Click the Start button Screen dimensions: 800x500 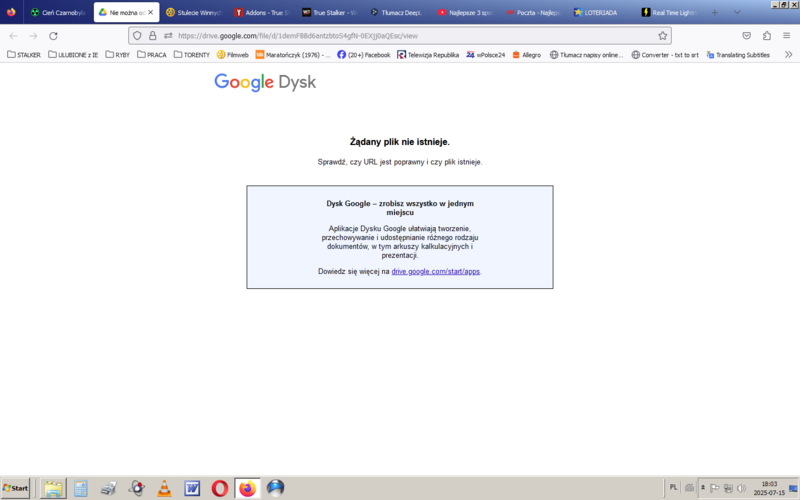click(x=17, y=488)
